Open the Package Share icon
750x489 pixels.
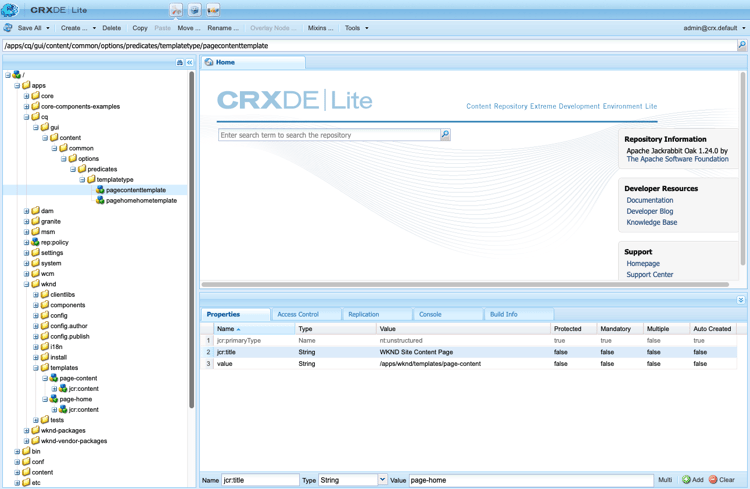(x=213, y=10)
